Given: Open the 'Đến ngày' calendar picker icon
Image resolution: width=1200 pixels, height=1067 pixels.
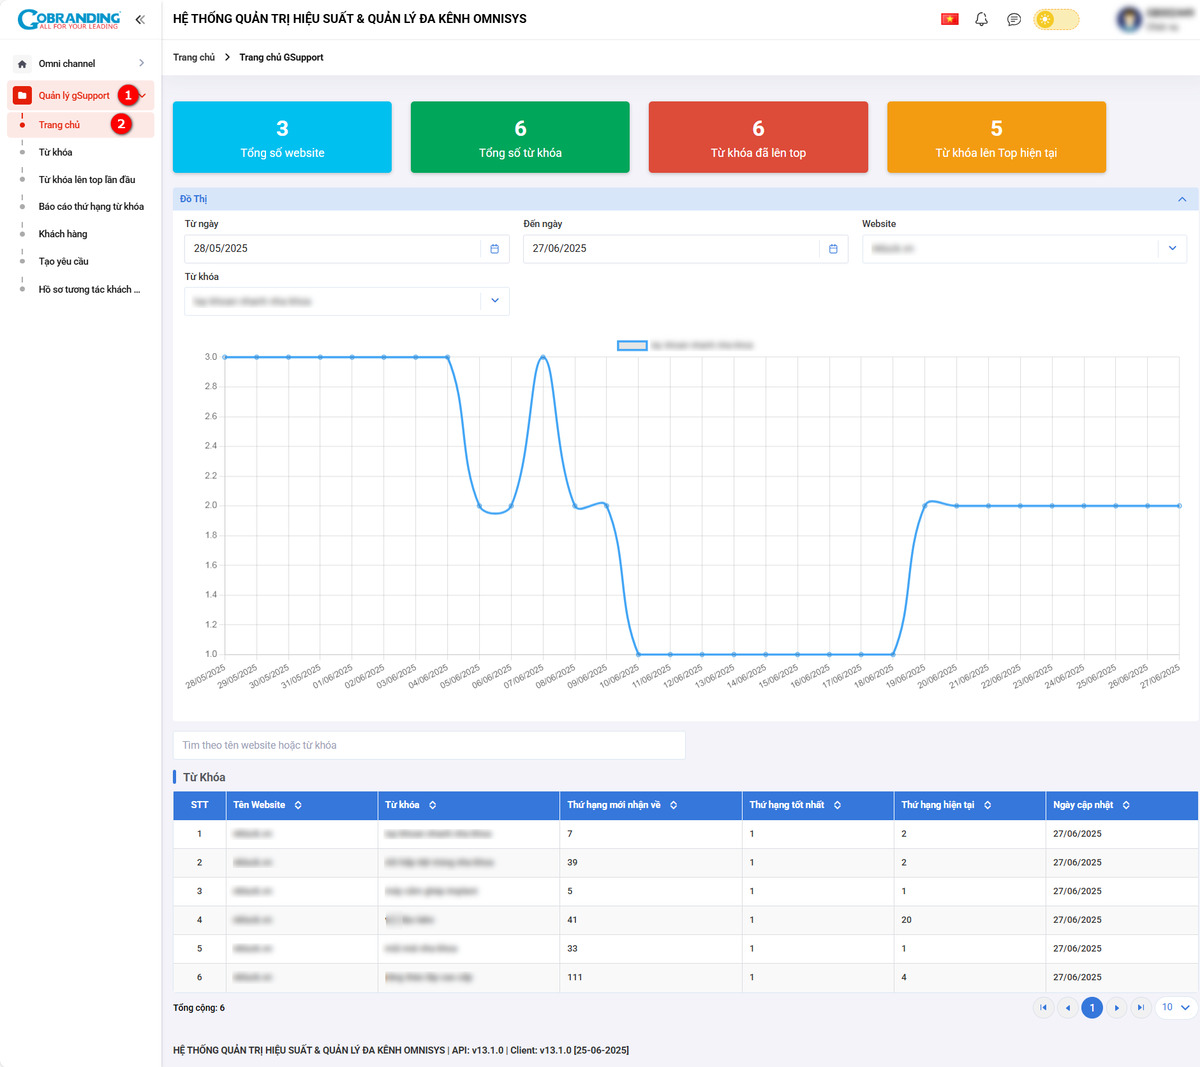Looking at the screenshot, I should click(833, 249).
